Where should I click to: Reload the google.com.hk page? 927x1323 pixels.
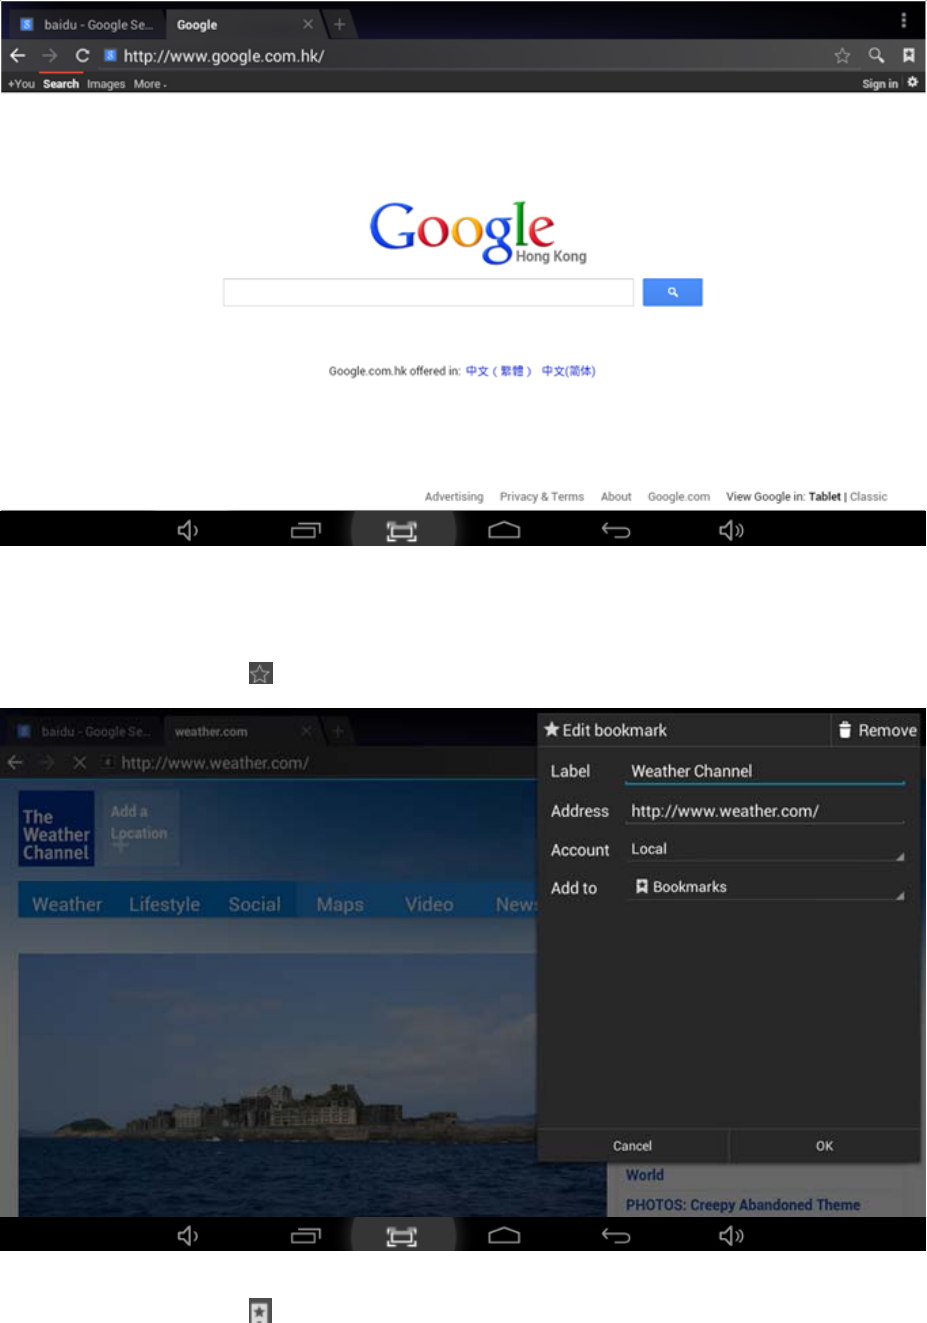82,55
